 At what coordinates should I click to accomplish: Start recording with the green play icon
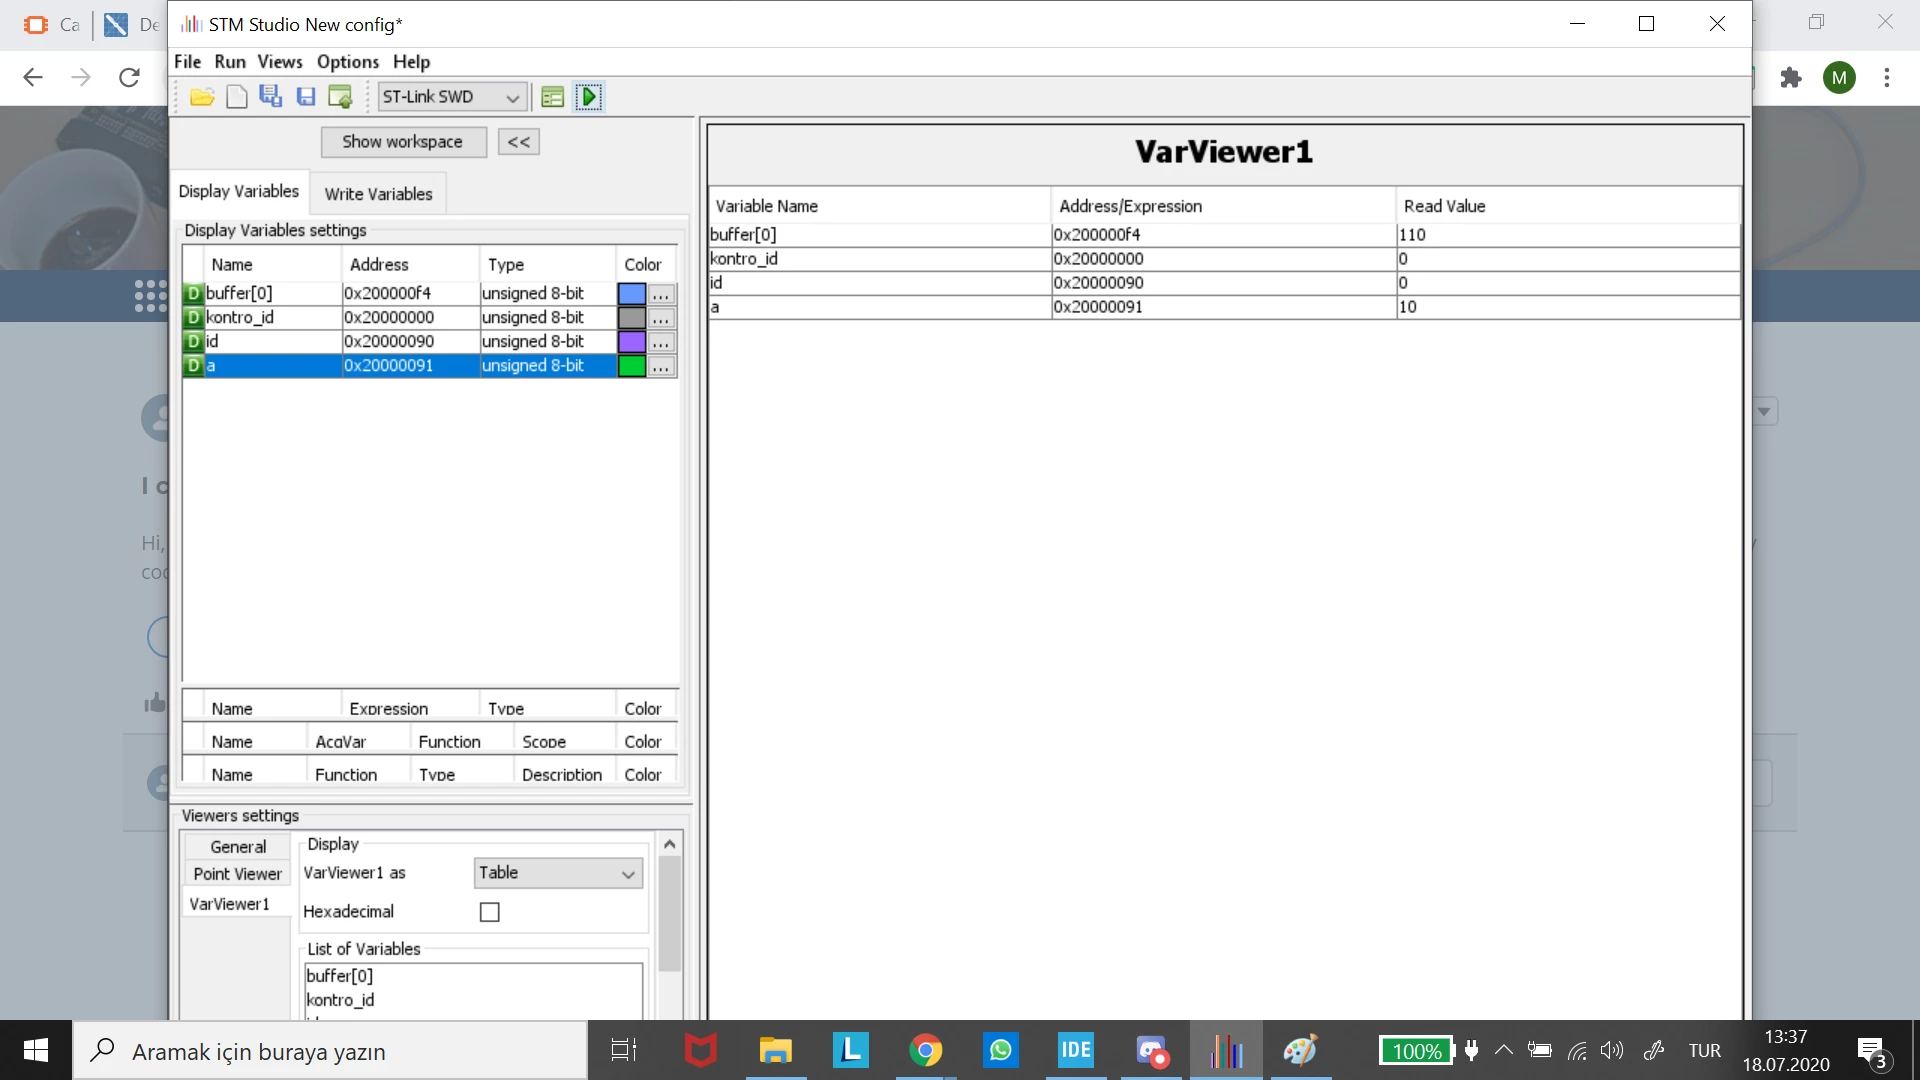pyautogui.click(x=589, y=97)
